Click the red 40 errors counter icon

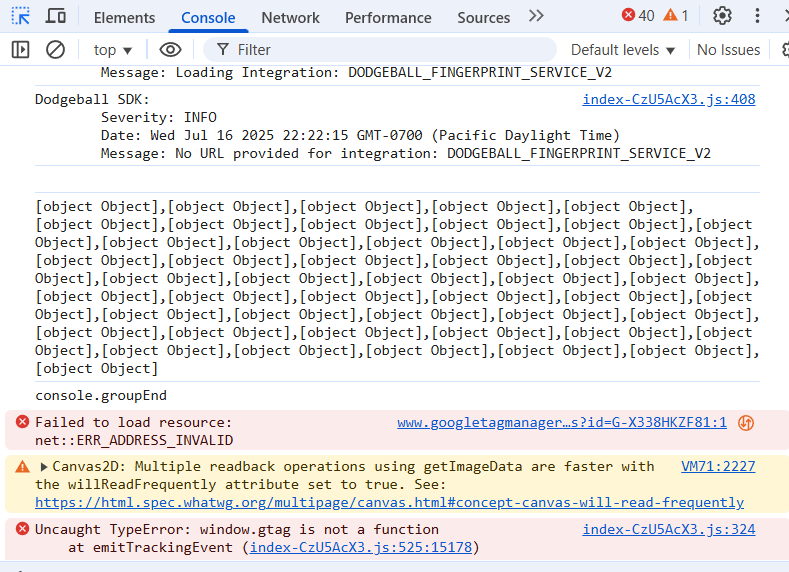pos(628,15)
